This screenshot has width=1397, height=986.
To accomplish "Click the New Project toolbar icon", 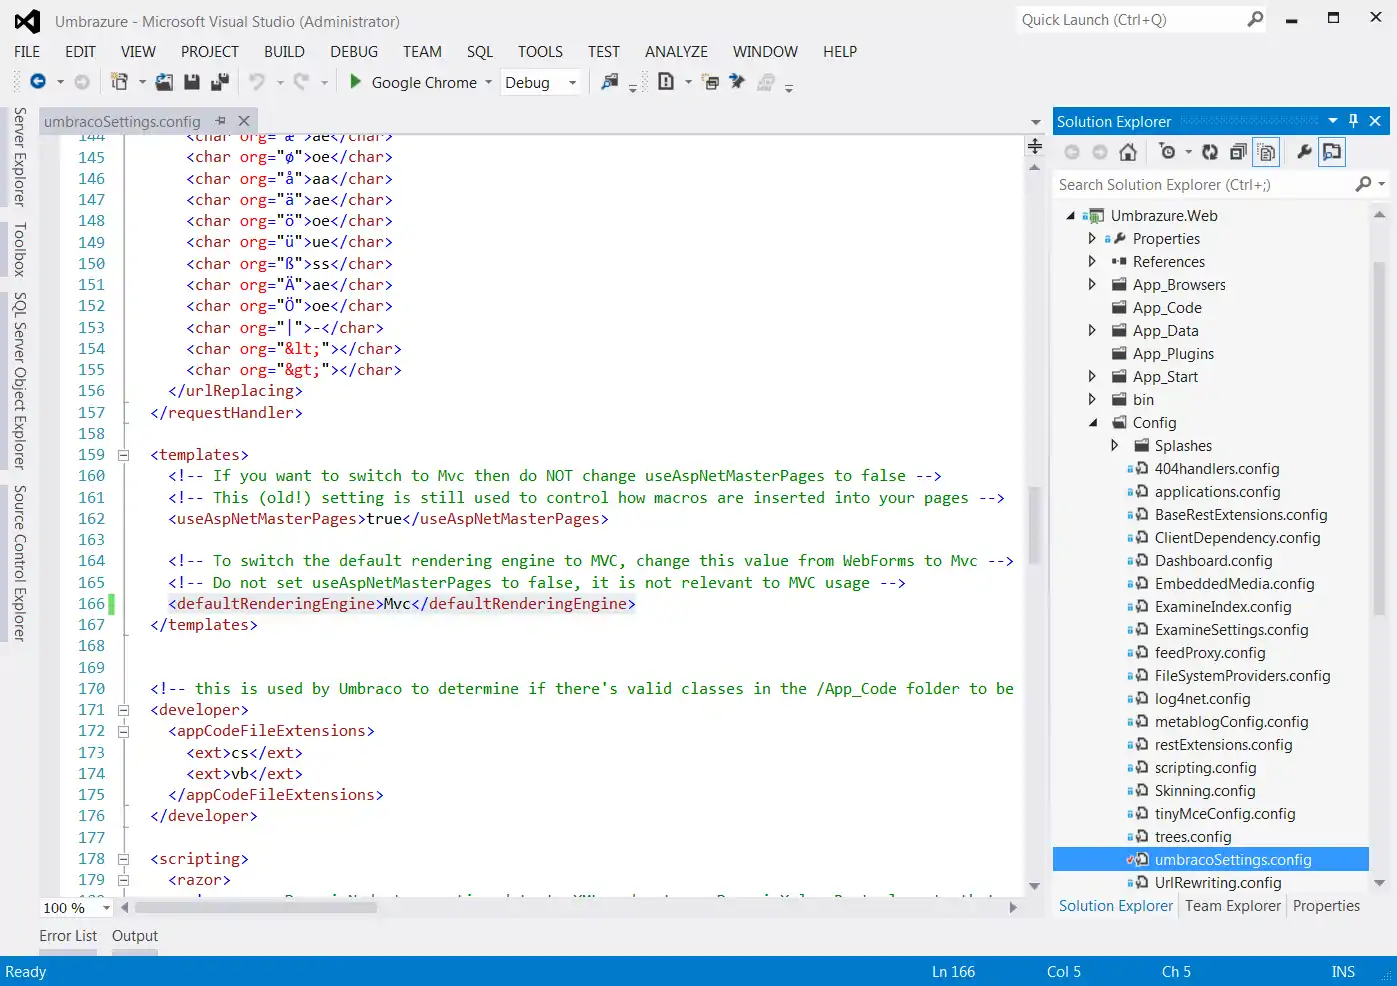I will pyautogui.click(x=119, y=82).
